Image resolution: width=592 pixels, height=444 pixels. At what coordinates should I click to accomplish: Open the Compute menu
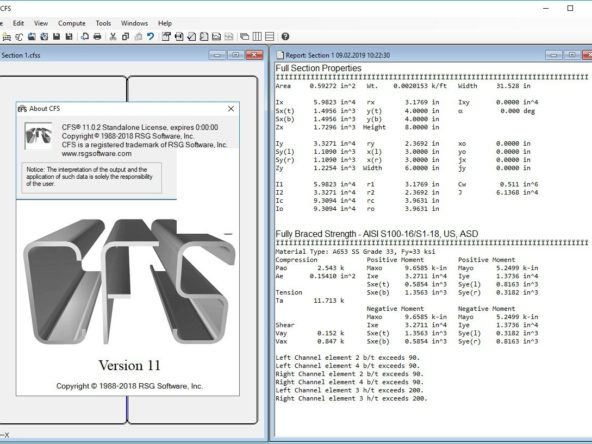click(x=72, y=23)
